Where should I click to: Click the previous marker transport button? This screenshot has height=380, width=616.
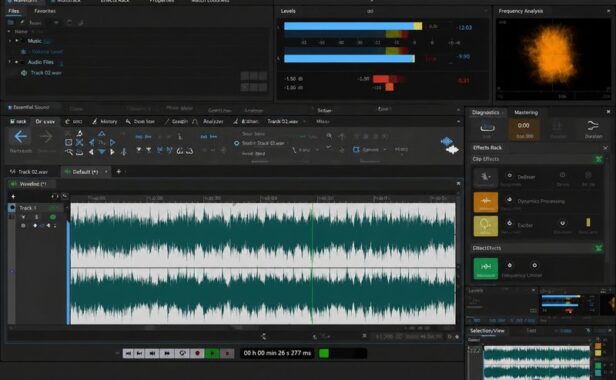139,353
